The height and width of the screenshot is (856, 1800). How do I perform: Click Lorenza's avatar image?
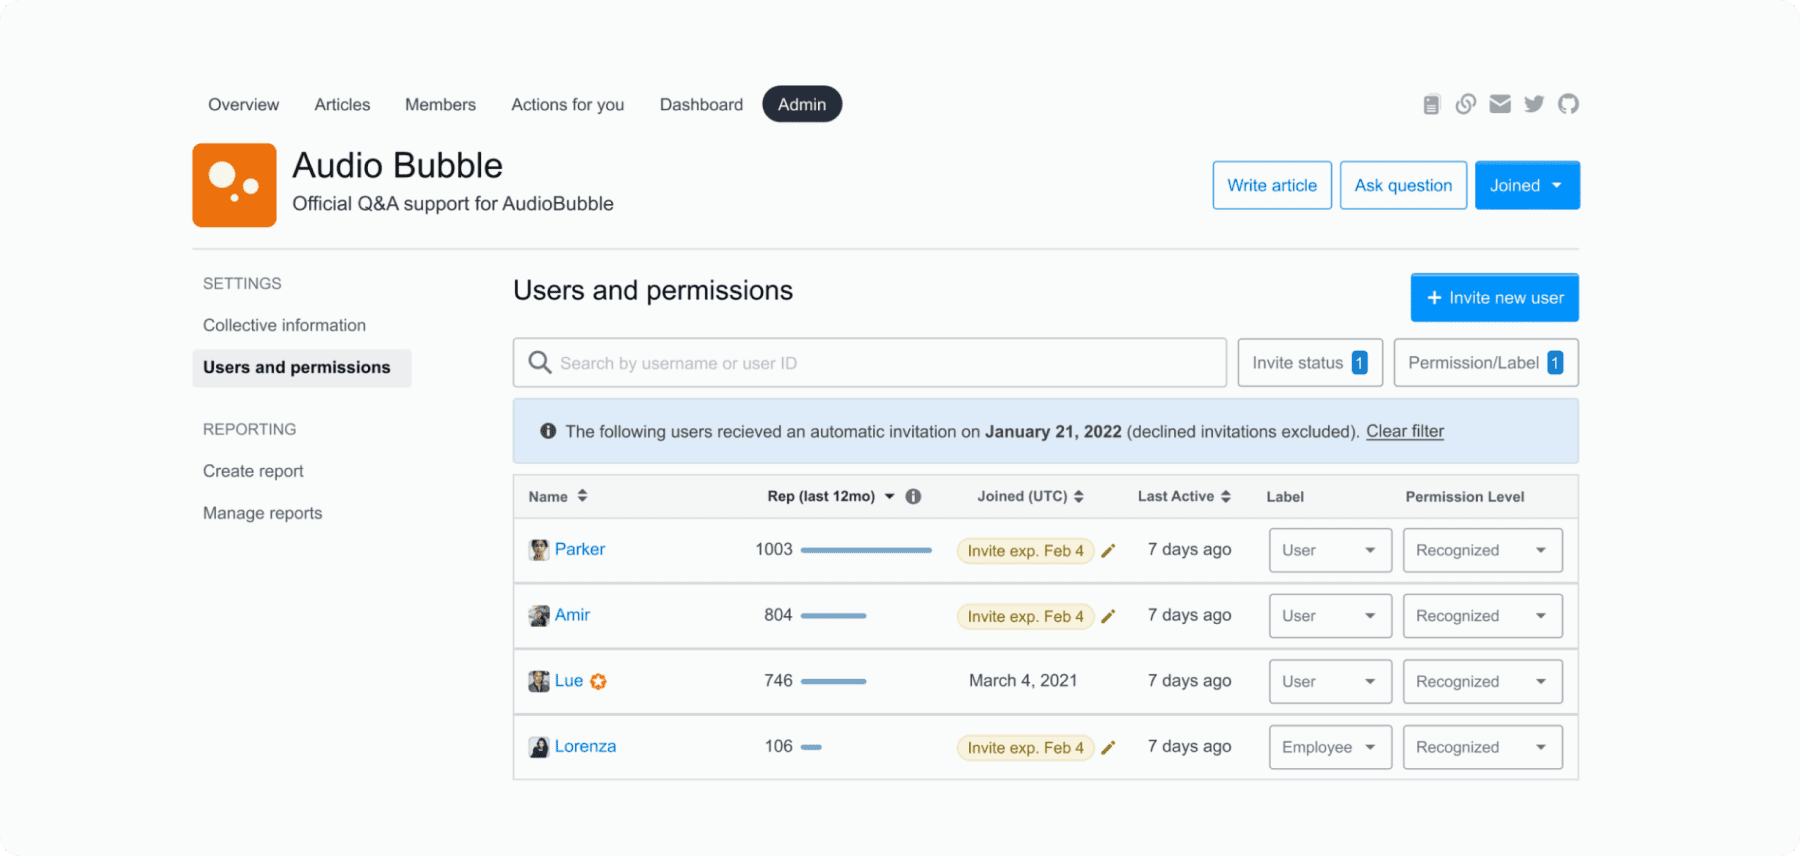pos(539,747)
